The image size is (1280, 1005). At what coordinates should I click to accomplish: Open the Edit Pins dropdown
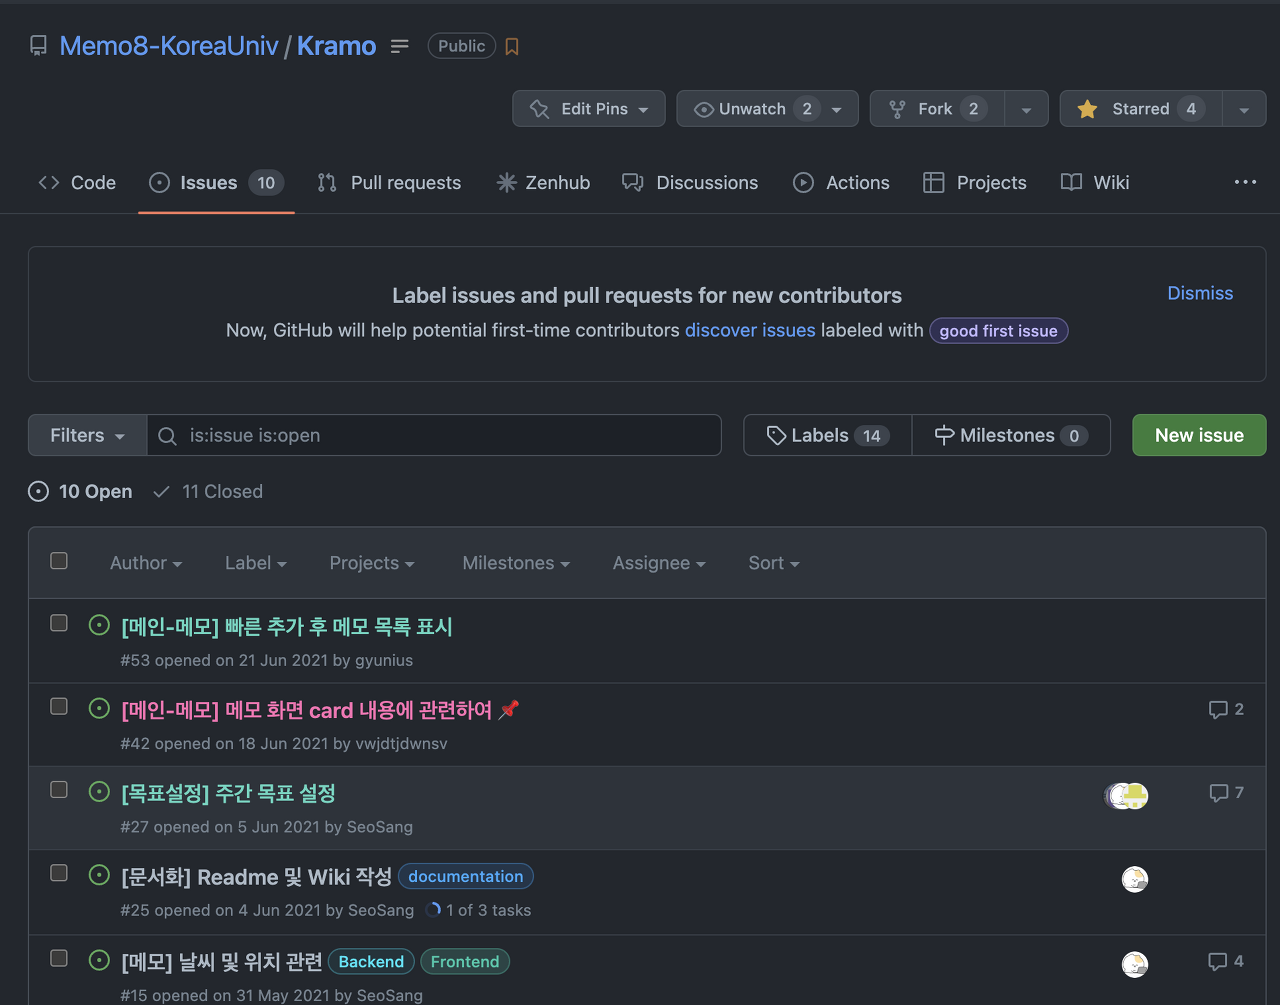pos(589,109)
